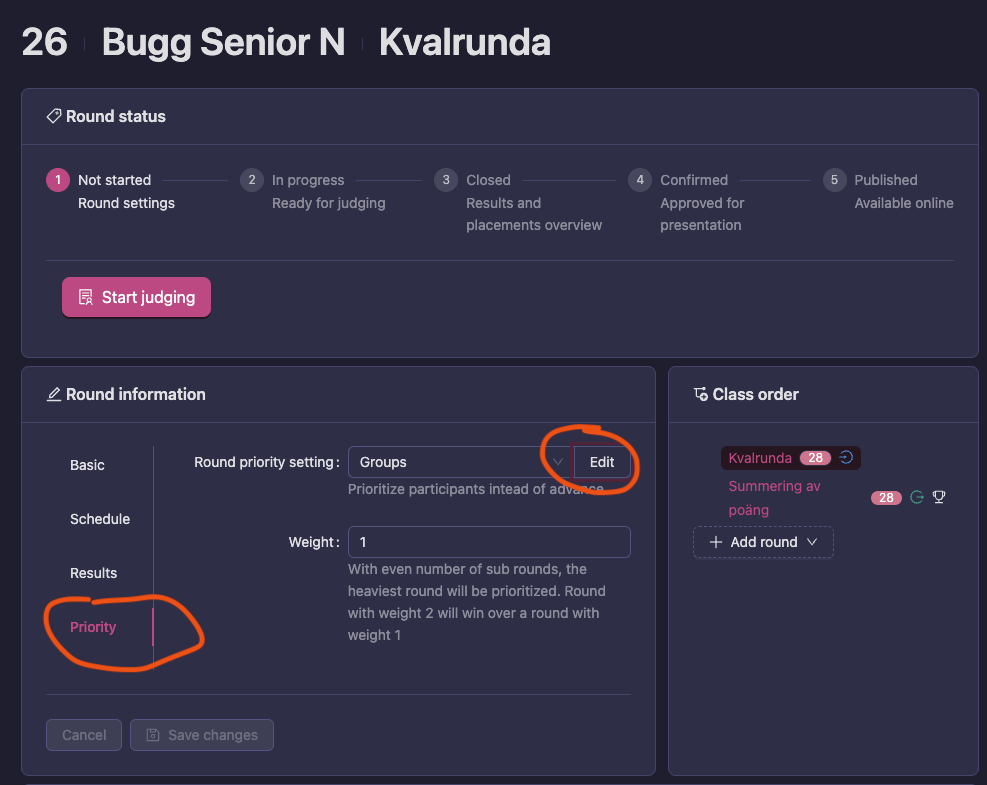Click the green logout icon beside Summering av poäng
The width and height of the screenshot is (987, 785).
tap(916, 497)
